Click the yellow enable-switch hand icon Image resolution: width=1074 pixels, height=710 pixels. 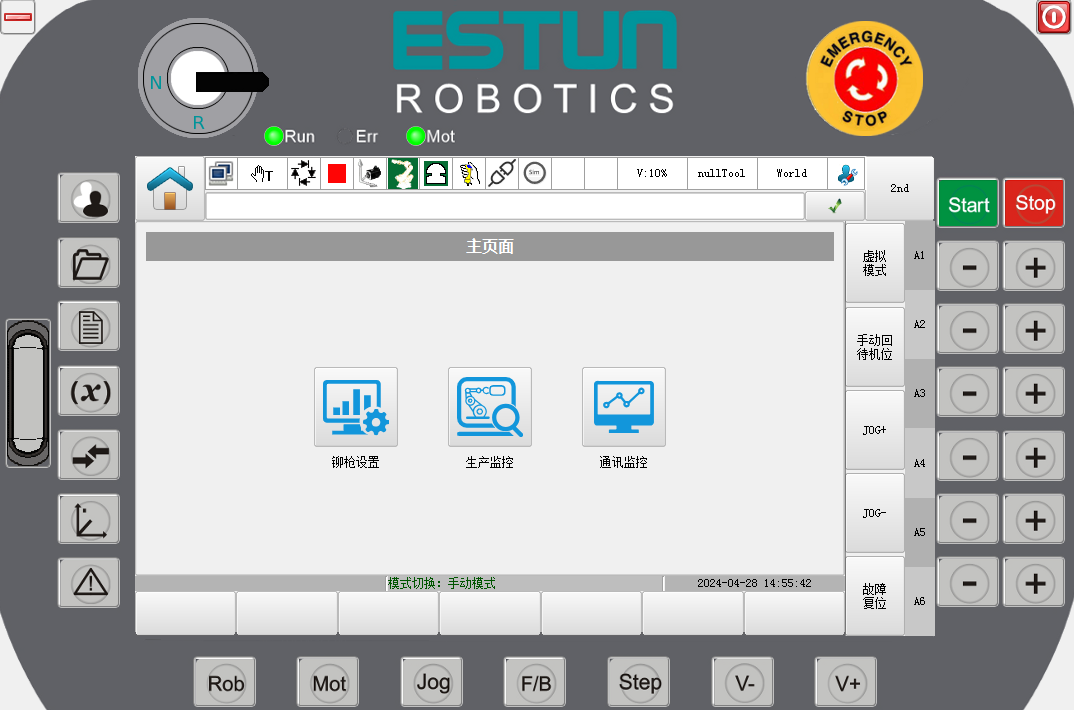pyautogui.click(x=469, y=173)
